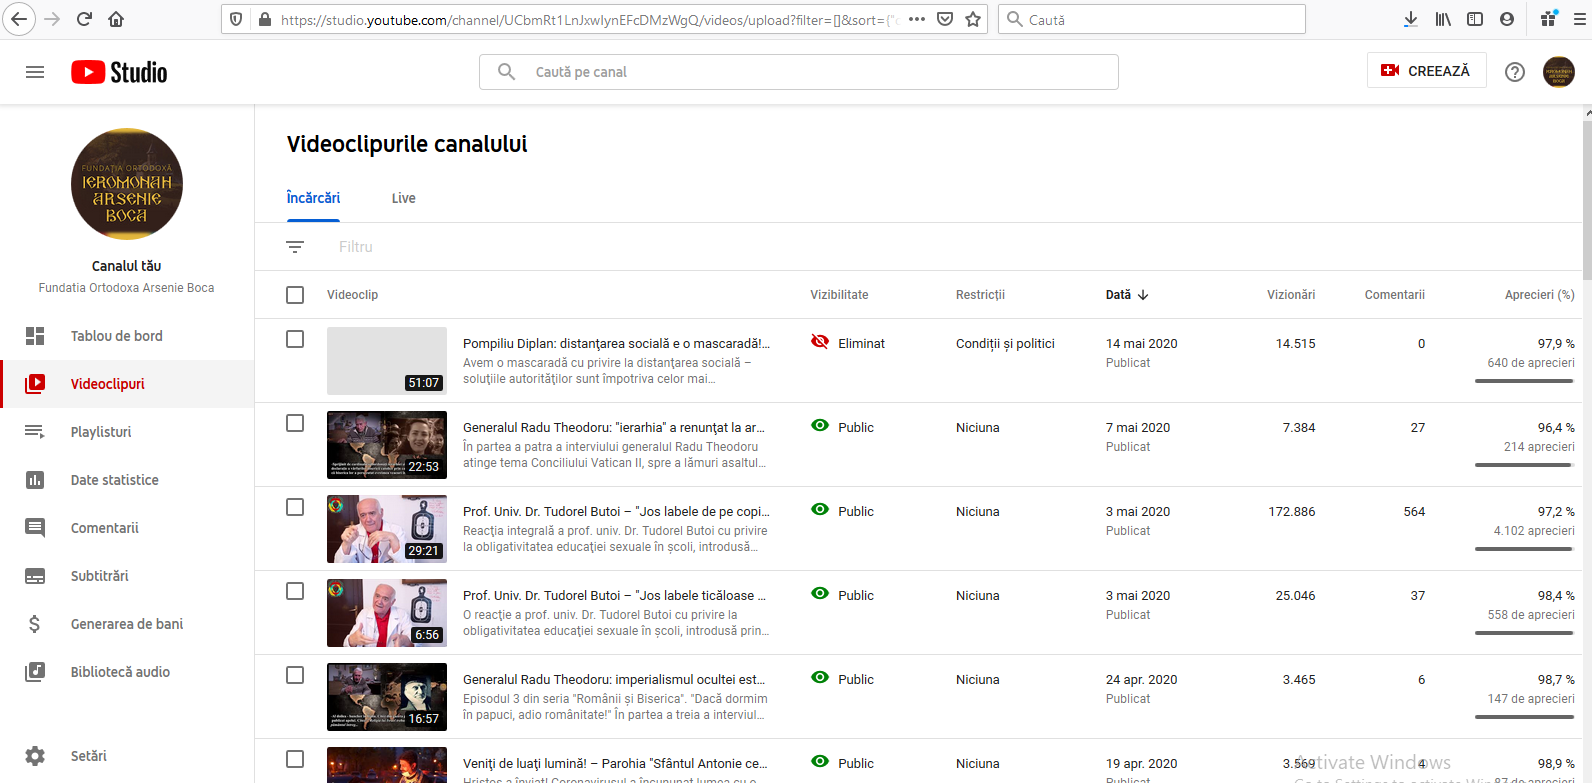Click the Setări gear icon
The height and width of the screenshot is (783, 1592).
pyautogui.click(x=35, y=756)
